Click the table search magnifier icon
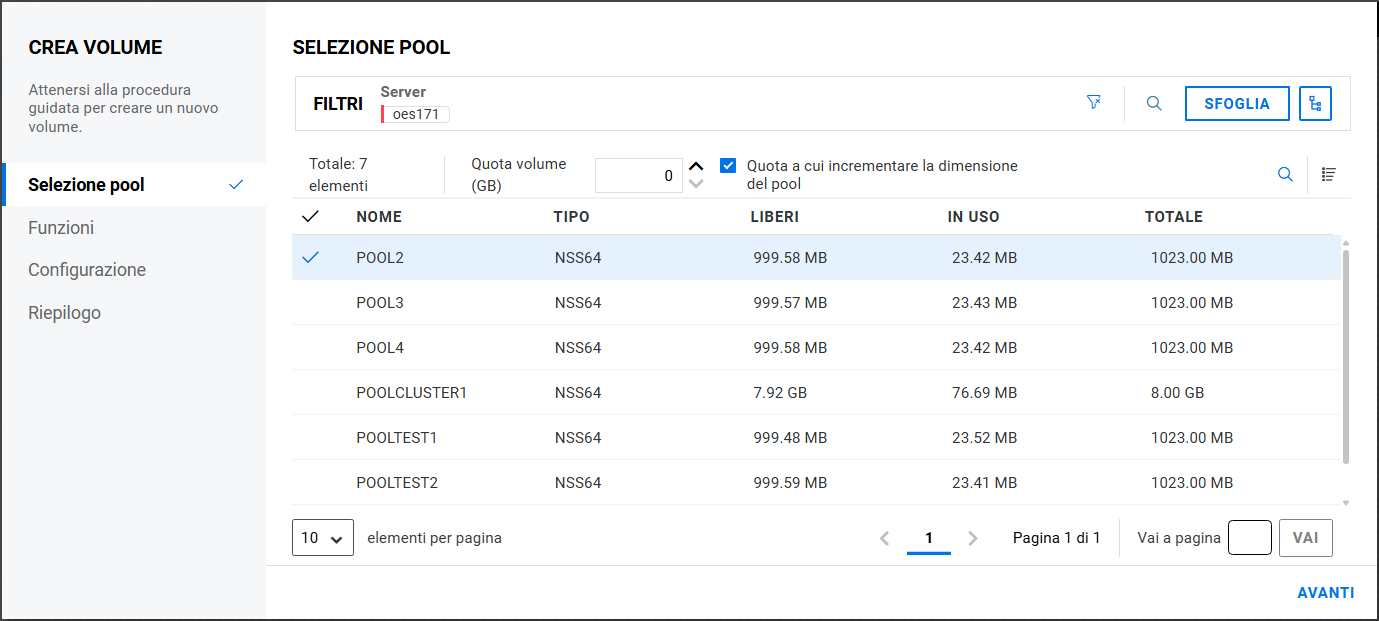 point(1285,175)
